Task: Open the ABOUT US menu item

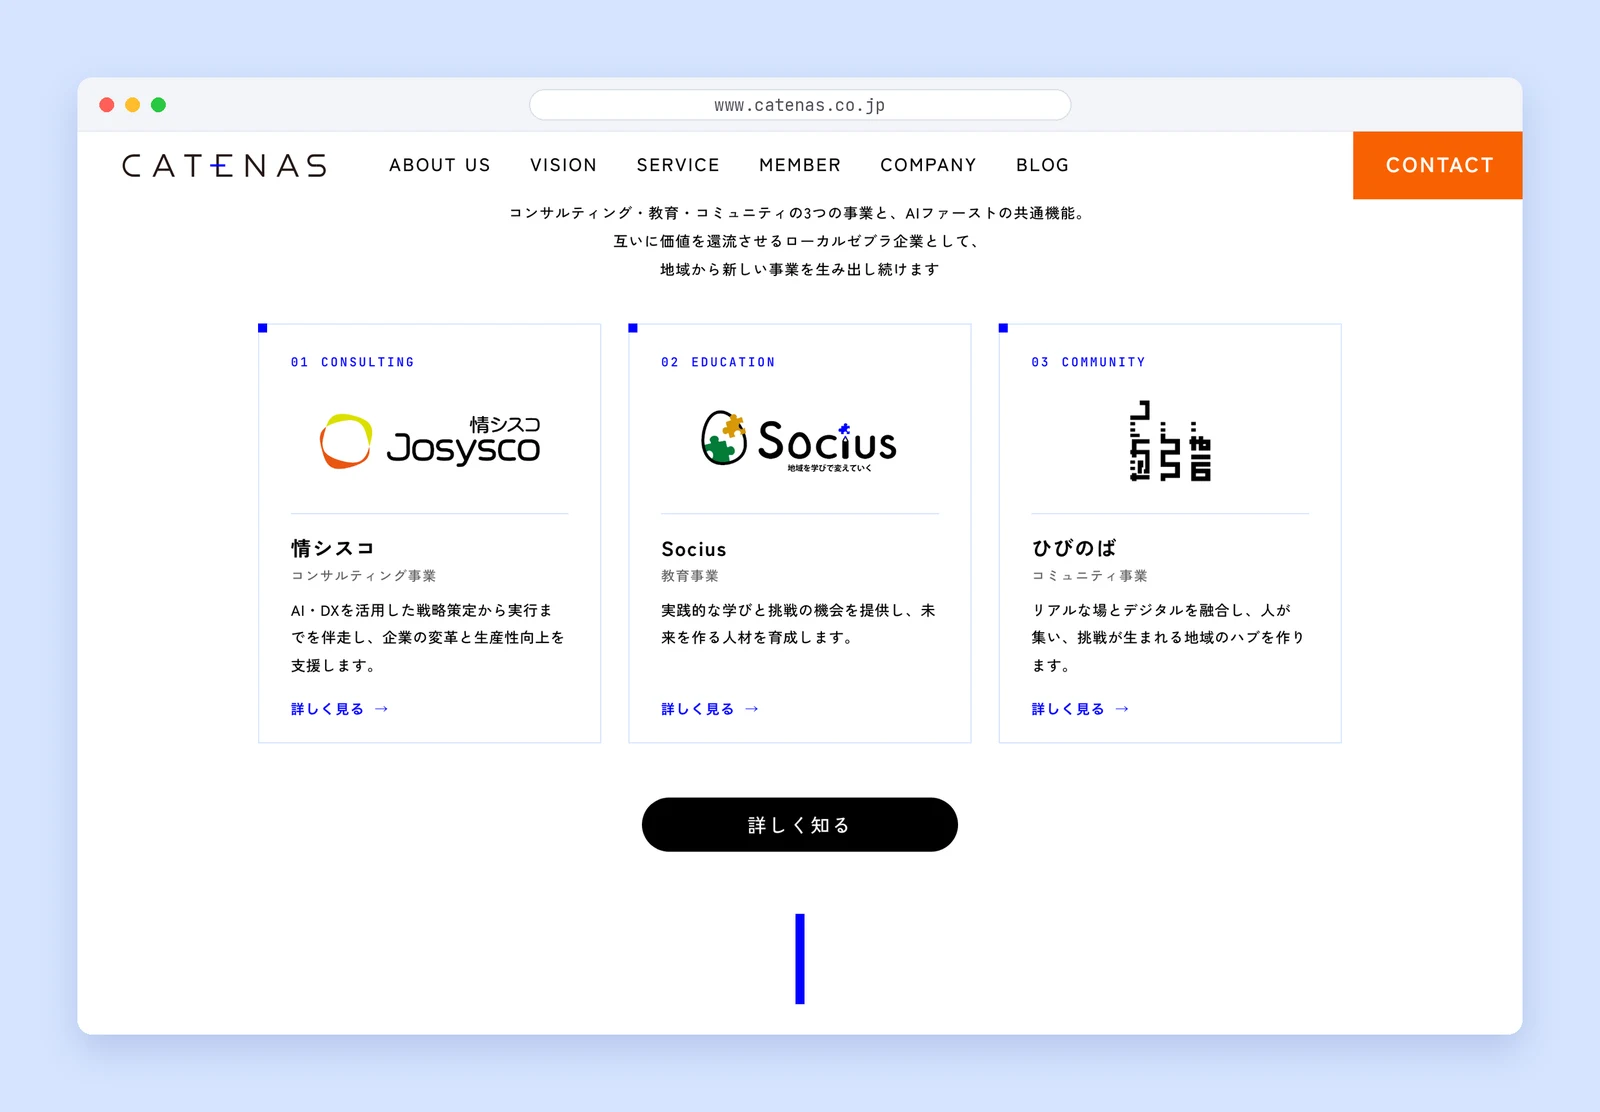Action: coord(440,165)
